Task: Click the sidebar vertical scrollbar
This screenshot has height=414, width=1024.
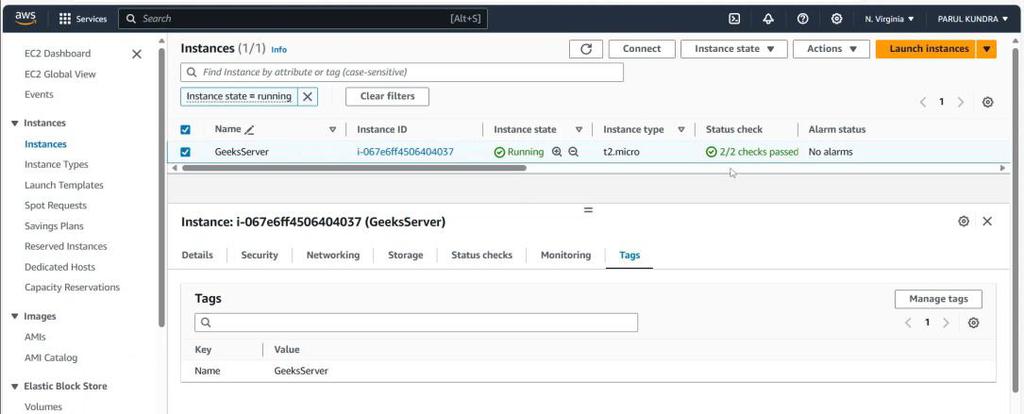Action: 161,186
